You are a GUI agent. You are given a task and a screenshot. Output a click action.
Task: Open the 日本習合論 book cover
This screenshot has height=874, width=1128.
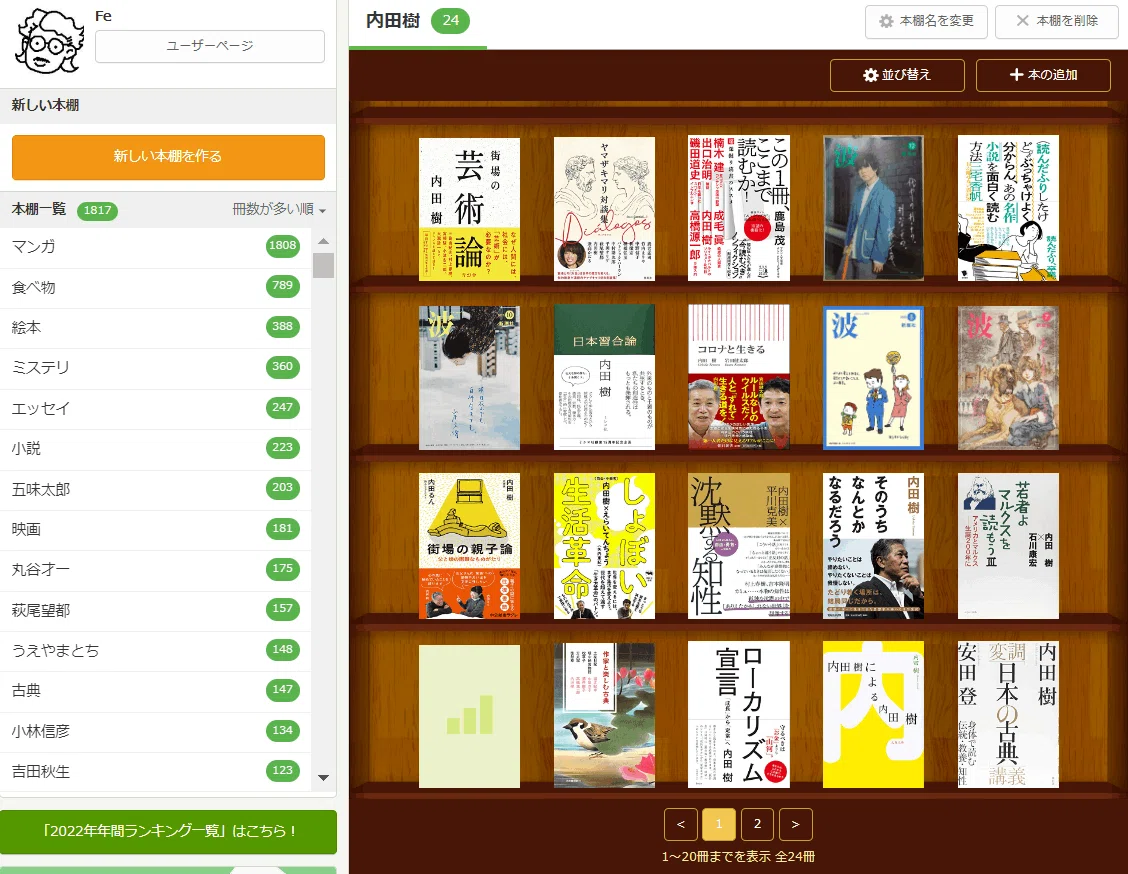(x=604, y=378)
